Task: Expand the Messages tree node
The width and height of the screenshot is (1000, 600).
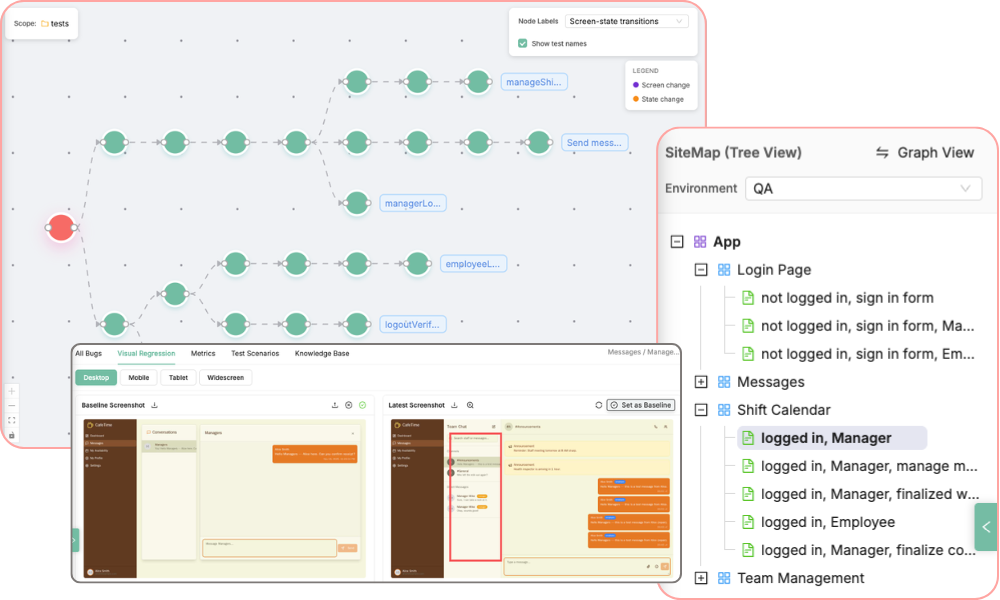Action: 701,382
